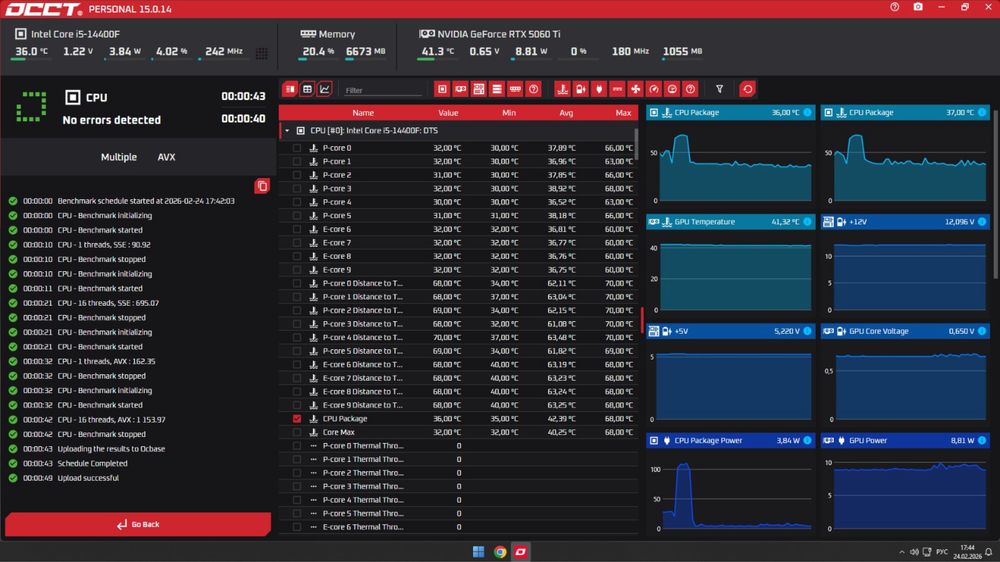Viewport: 1000px width, 562px height.
Task: Check E-core 6 Thermal Throttling checkbox
Action: [297, 527]
